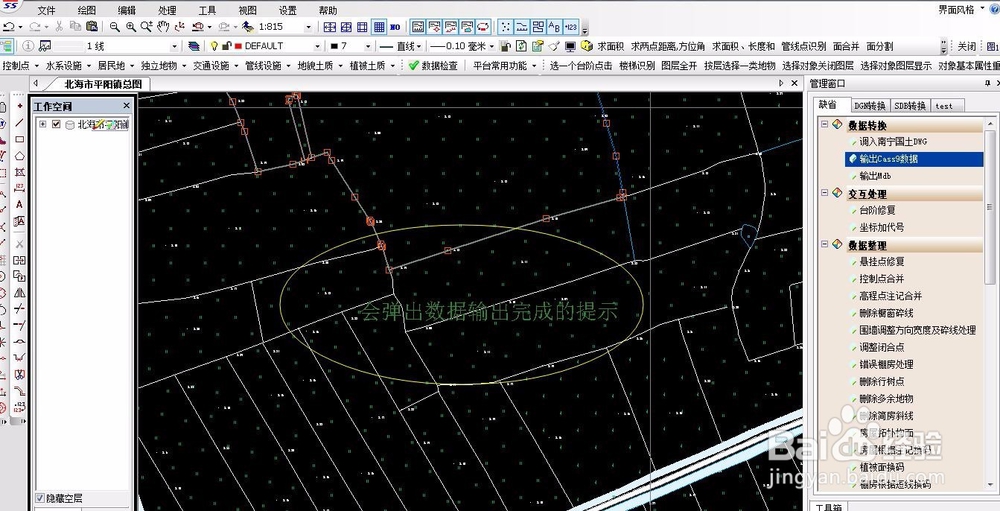The image size is (1000, 511).
Task: Collapse the 数据转换 group
Action: click(824, 124)
